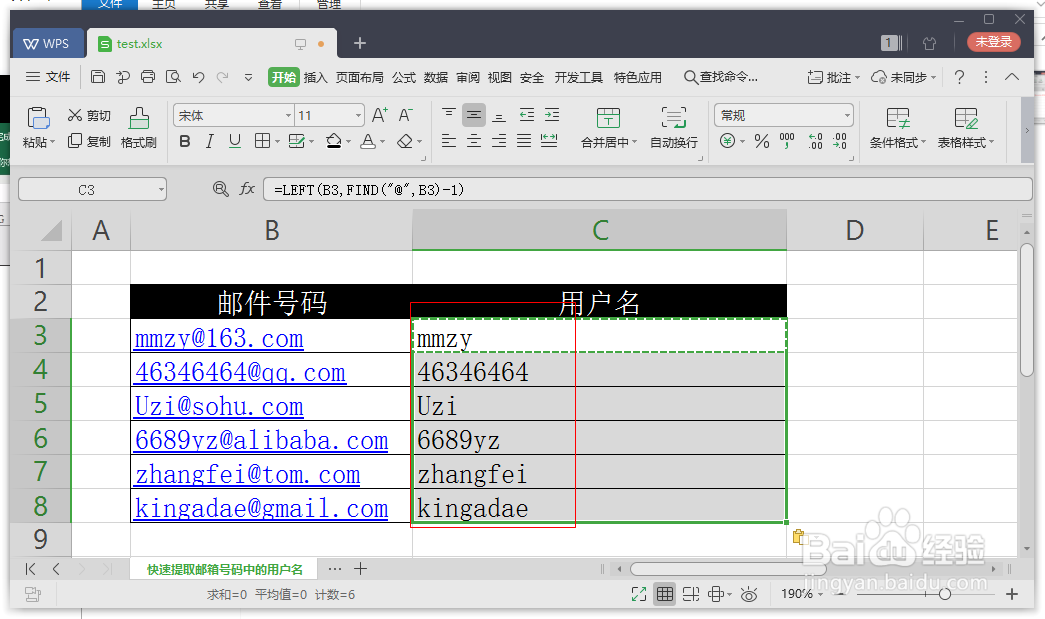Activate the Format Painter (格式刷)
The height and width of the screenshot is (619, 1045).
coord(139,128)
